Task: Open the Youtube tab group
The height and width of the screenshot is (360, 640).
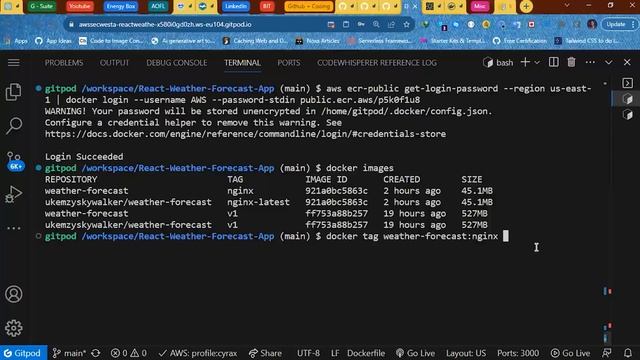Action: tap(80, 6)
